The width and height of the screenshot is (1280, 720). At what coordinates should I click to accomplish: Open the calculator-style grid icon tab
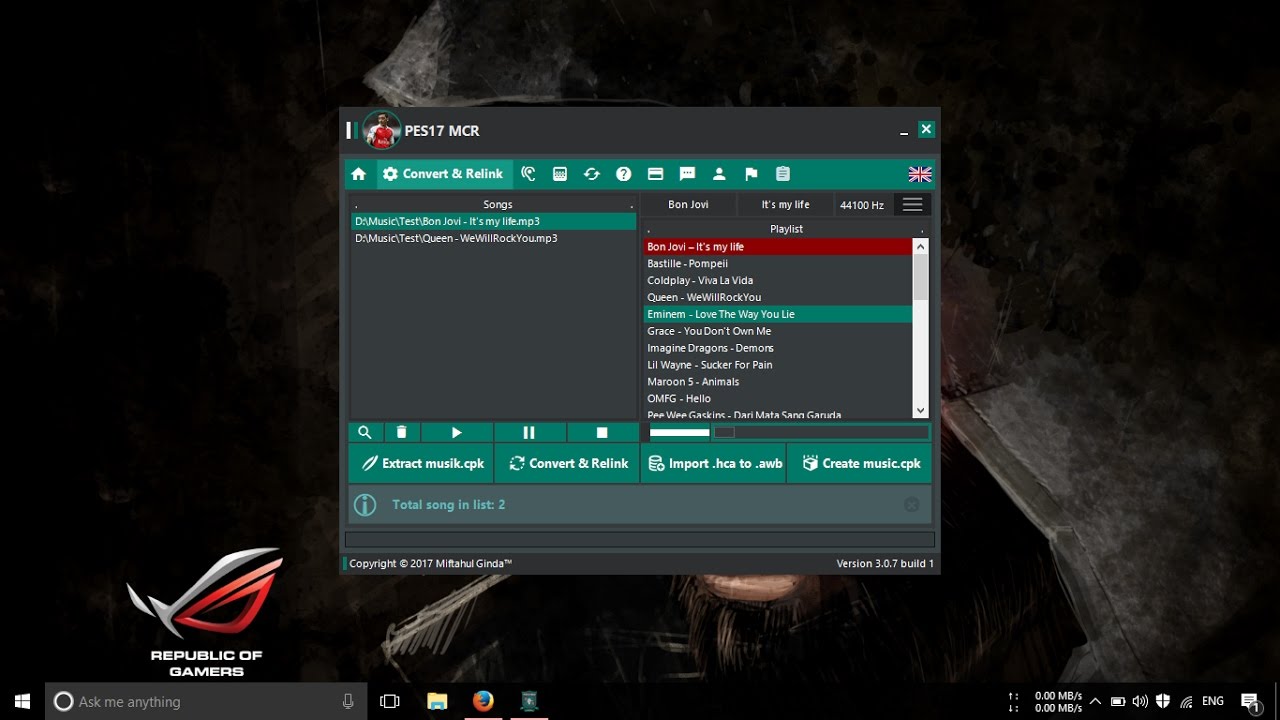[560, 174]
